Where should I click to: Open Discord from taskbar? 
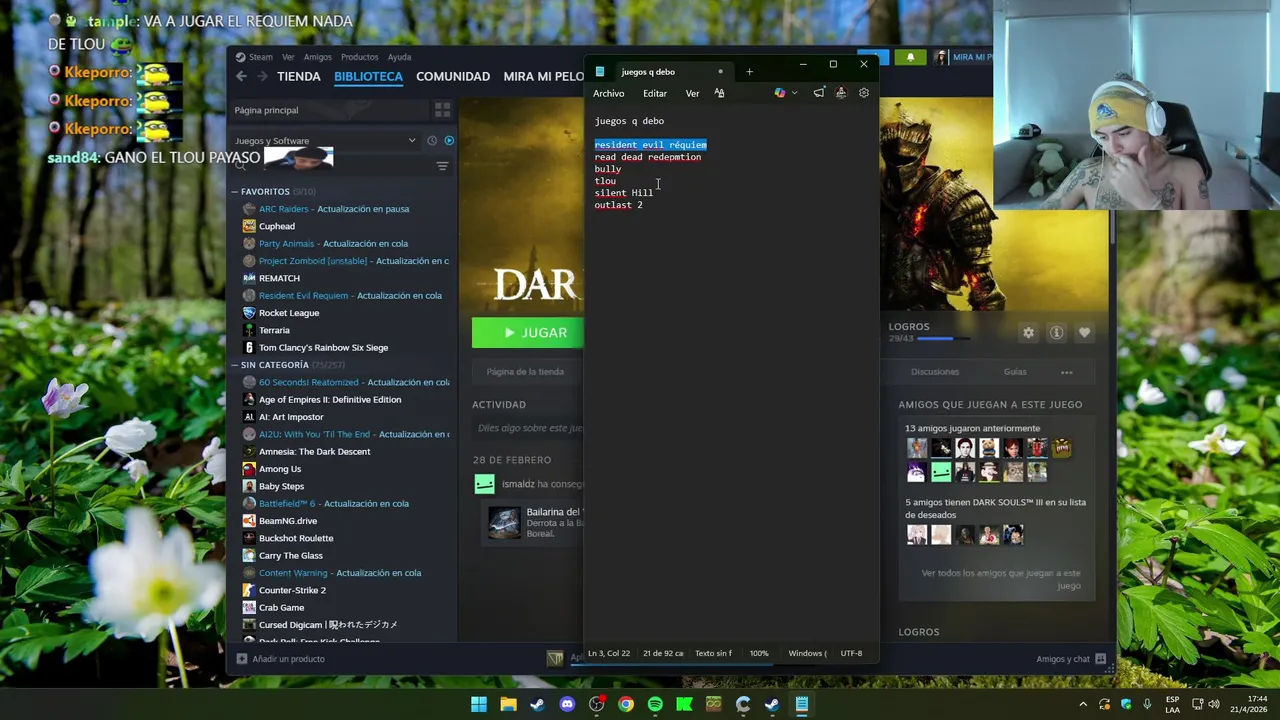(567, 704)
